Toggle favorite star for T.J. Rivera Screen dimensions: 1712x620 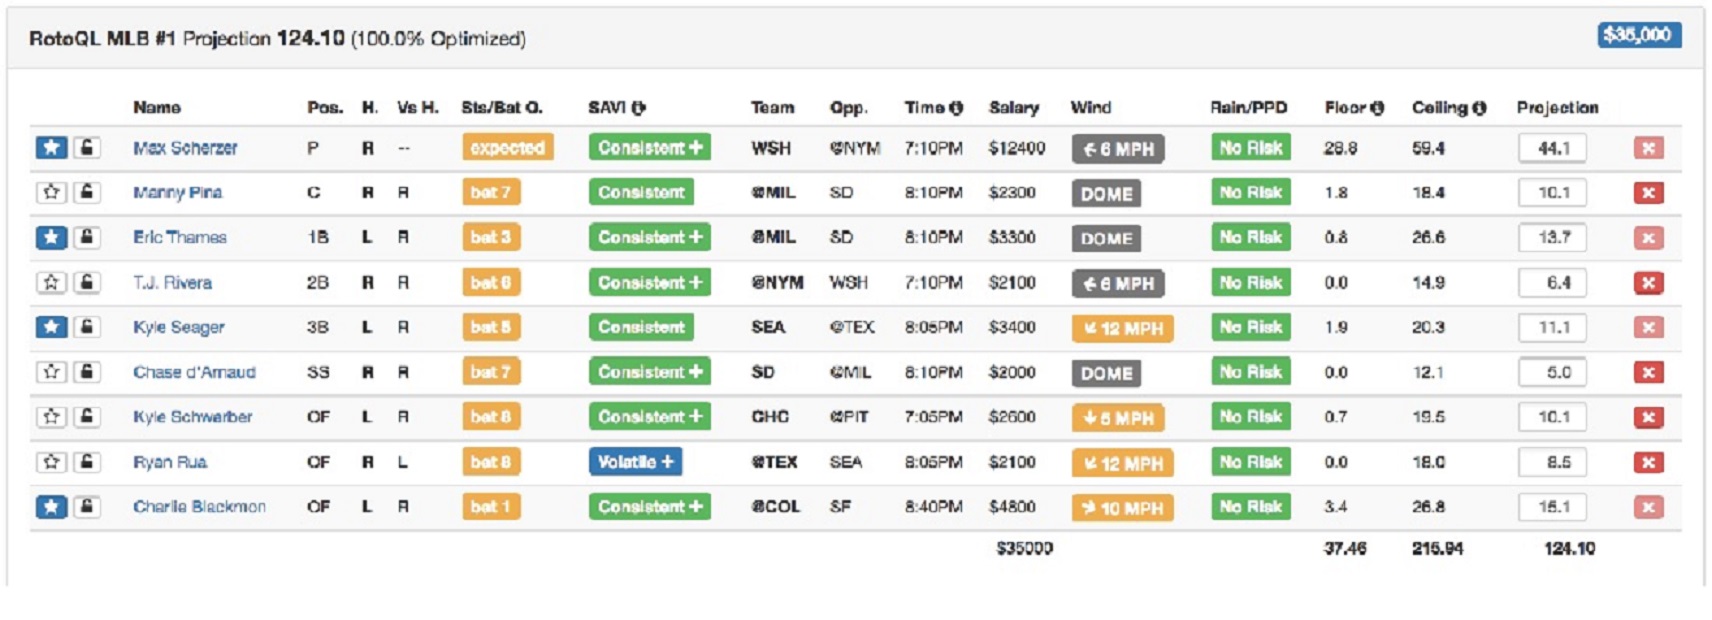[51, 282]
